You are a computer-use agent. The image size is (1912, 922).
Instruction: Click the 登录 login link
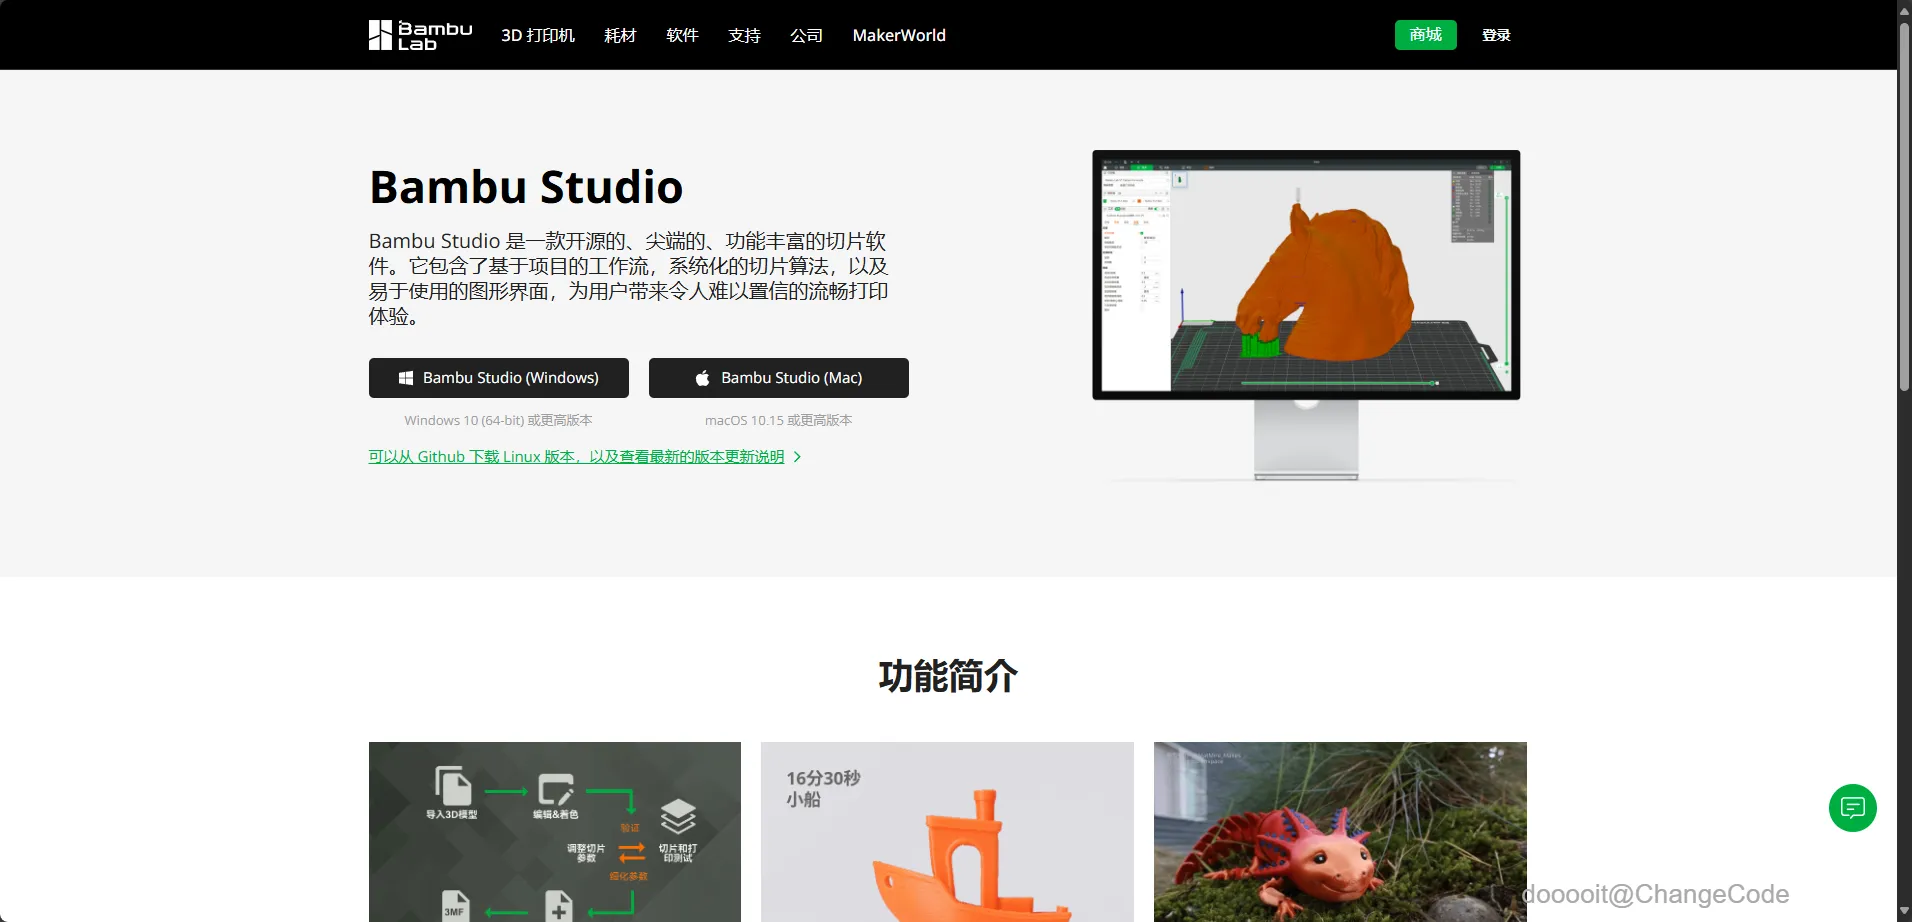[x=1496, y=35]
